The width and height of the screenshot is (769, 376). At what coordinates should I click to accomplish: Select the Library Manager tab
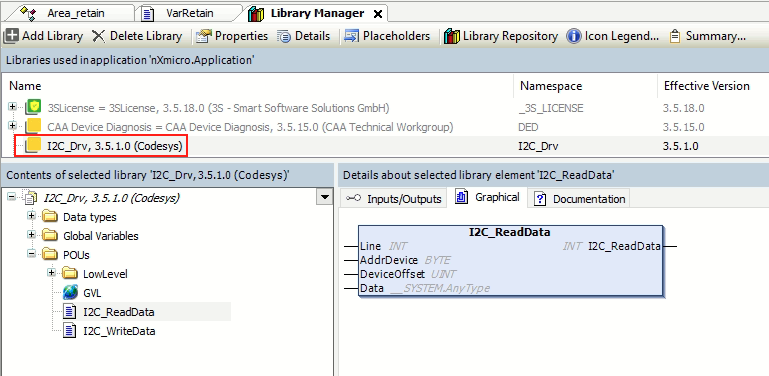tap(317, 14)
